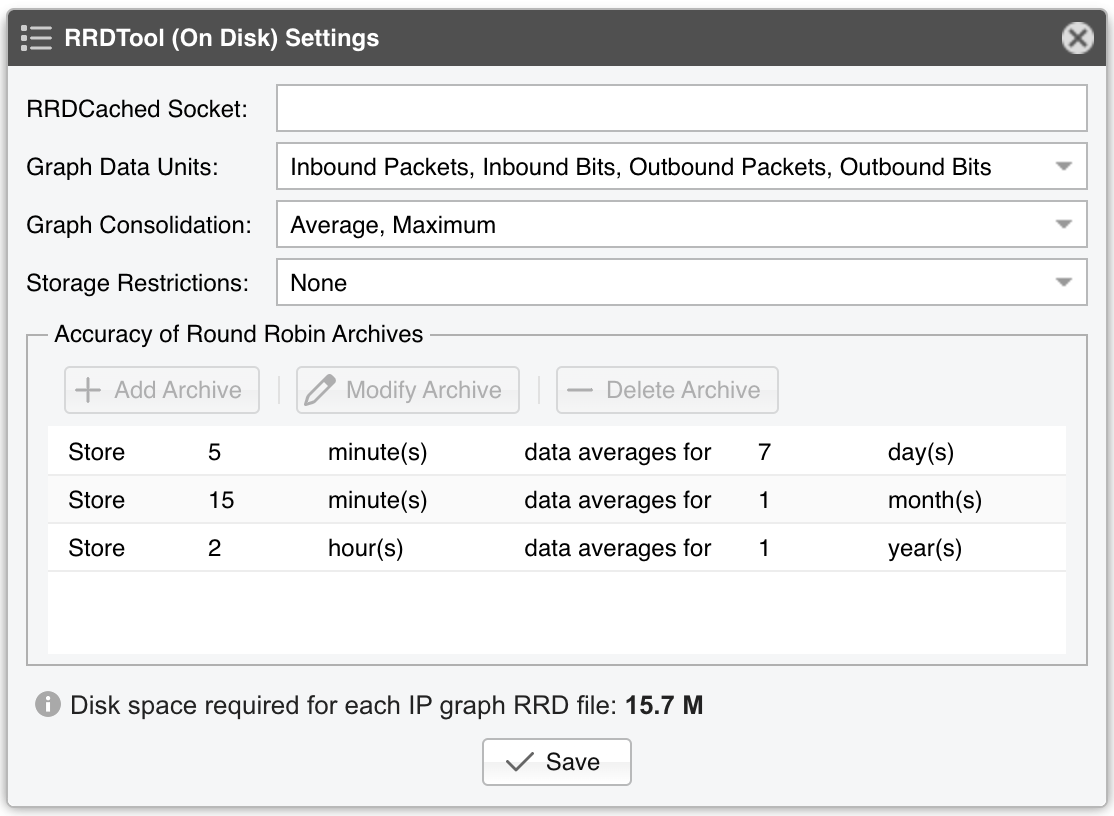
Task: Click the Storage Restrictions label
Action: pyautogui.click(x=138, y=283)
